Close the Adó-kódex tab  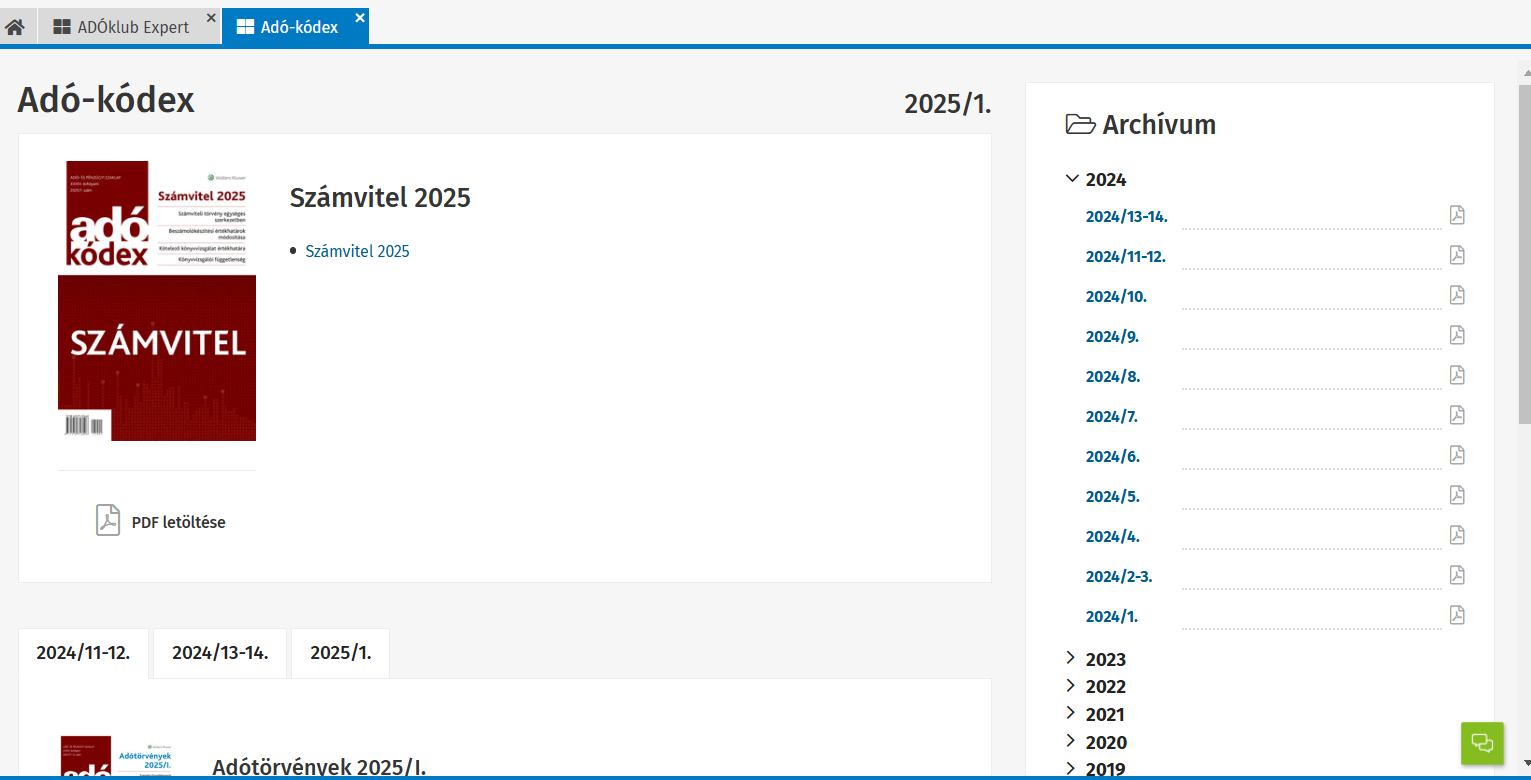point(360,17)
